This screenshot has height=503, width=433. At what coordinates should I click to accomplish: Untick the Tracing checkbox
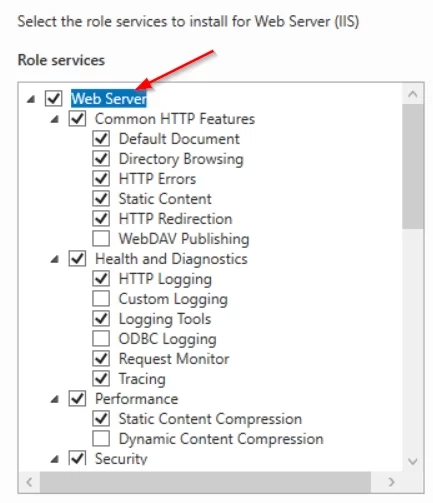click(101, 379)
